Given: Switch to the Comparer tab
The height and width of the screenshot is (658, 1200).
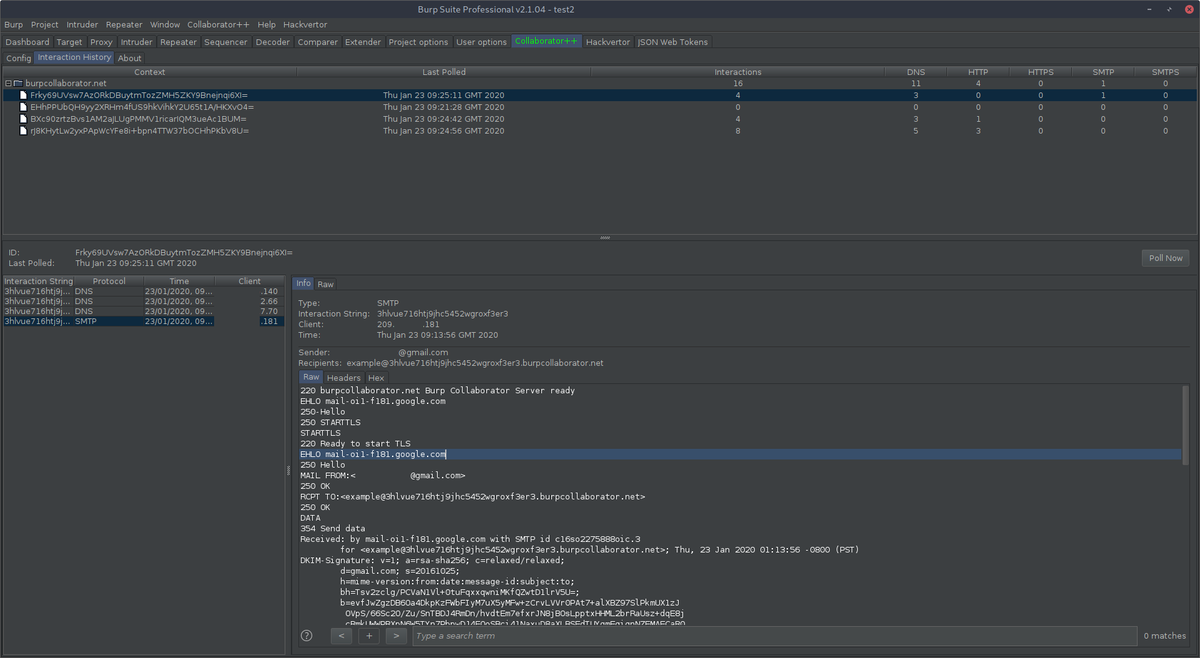Looking at the screenshot, I should click(x=318, y=42).
